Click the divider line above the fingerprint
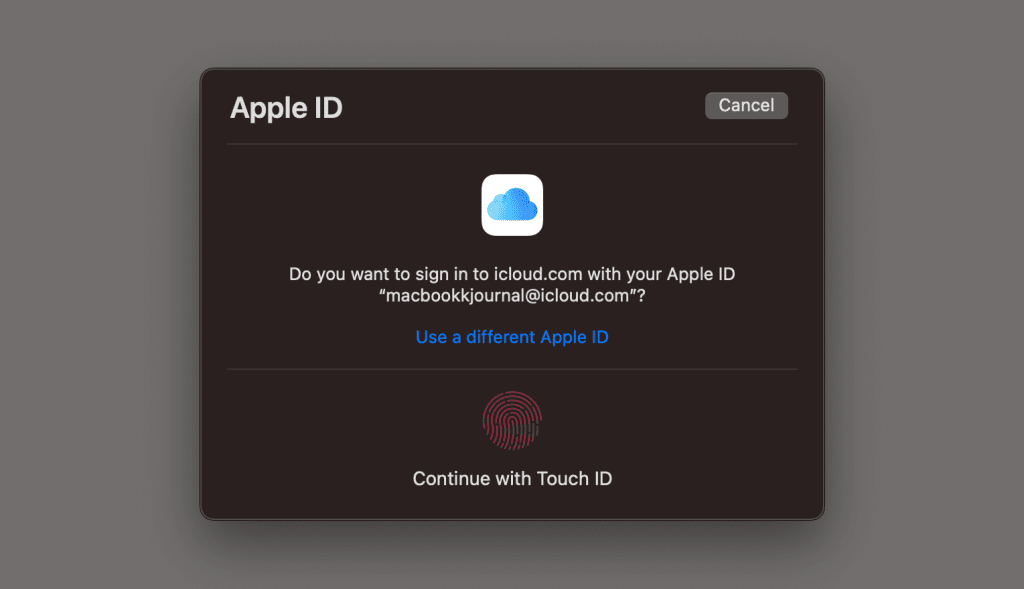Screen dimensions: 1024x589 pyautogui.click(x=512, y=369)
